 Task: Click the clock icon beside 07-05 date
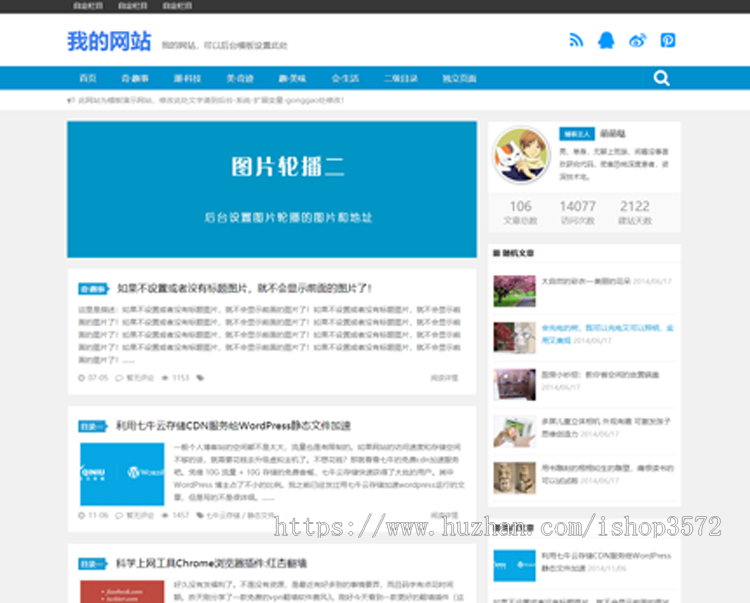[81, 378]
